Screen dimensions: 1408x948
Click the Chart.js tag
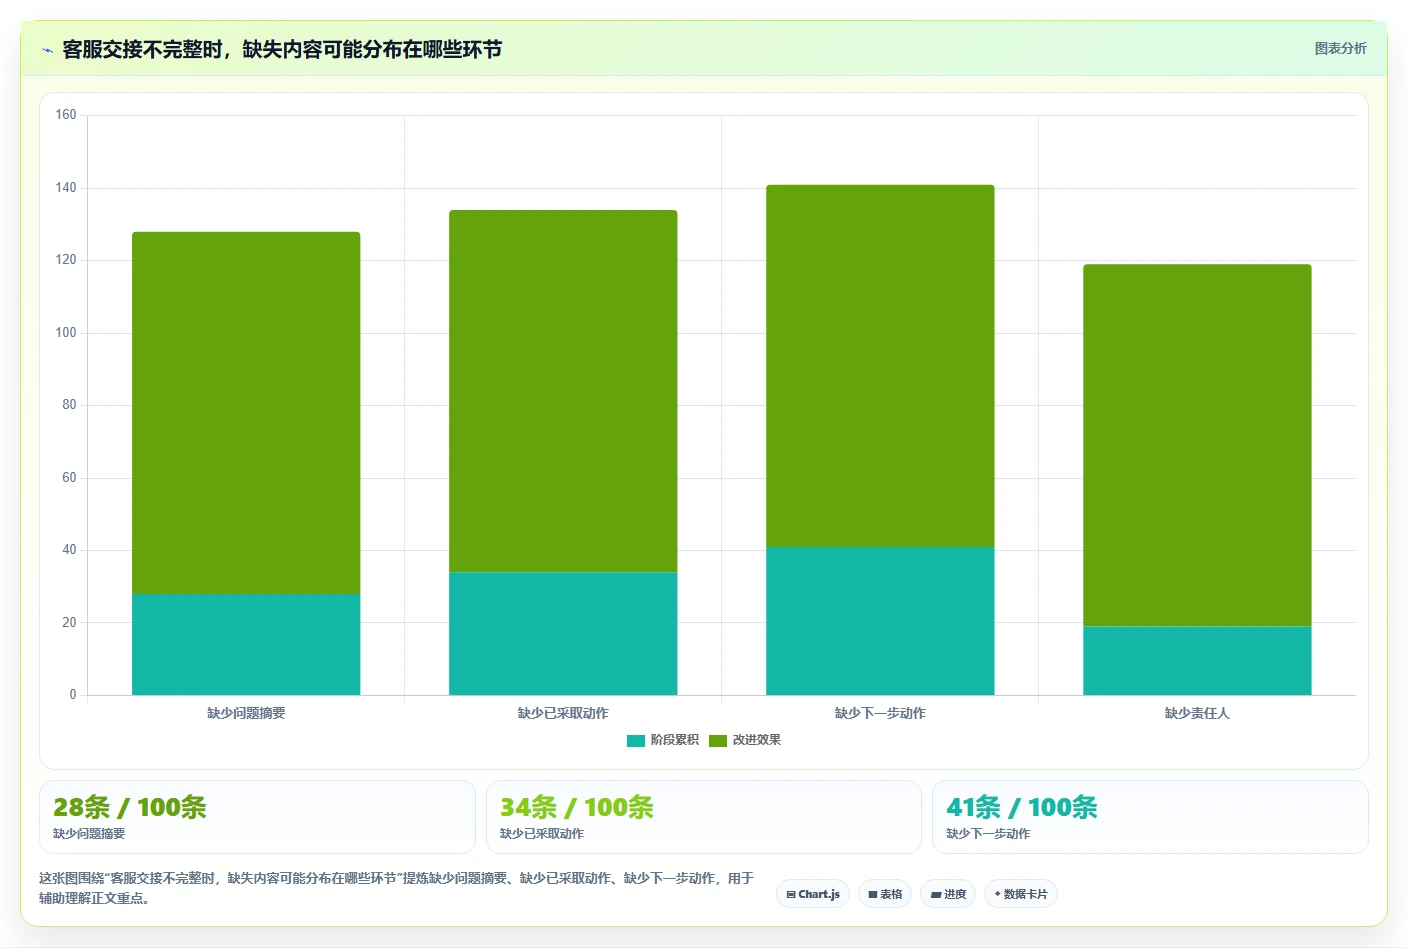coord(813,894)
